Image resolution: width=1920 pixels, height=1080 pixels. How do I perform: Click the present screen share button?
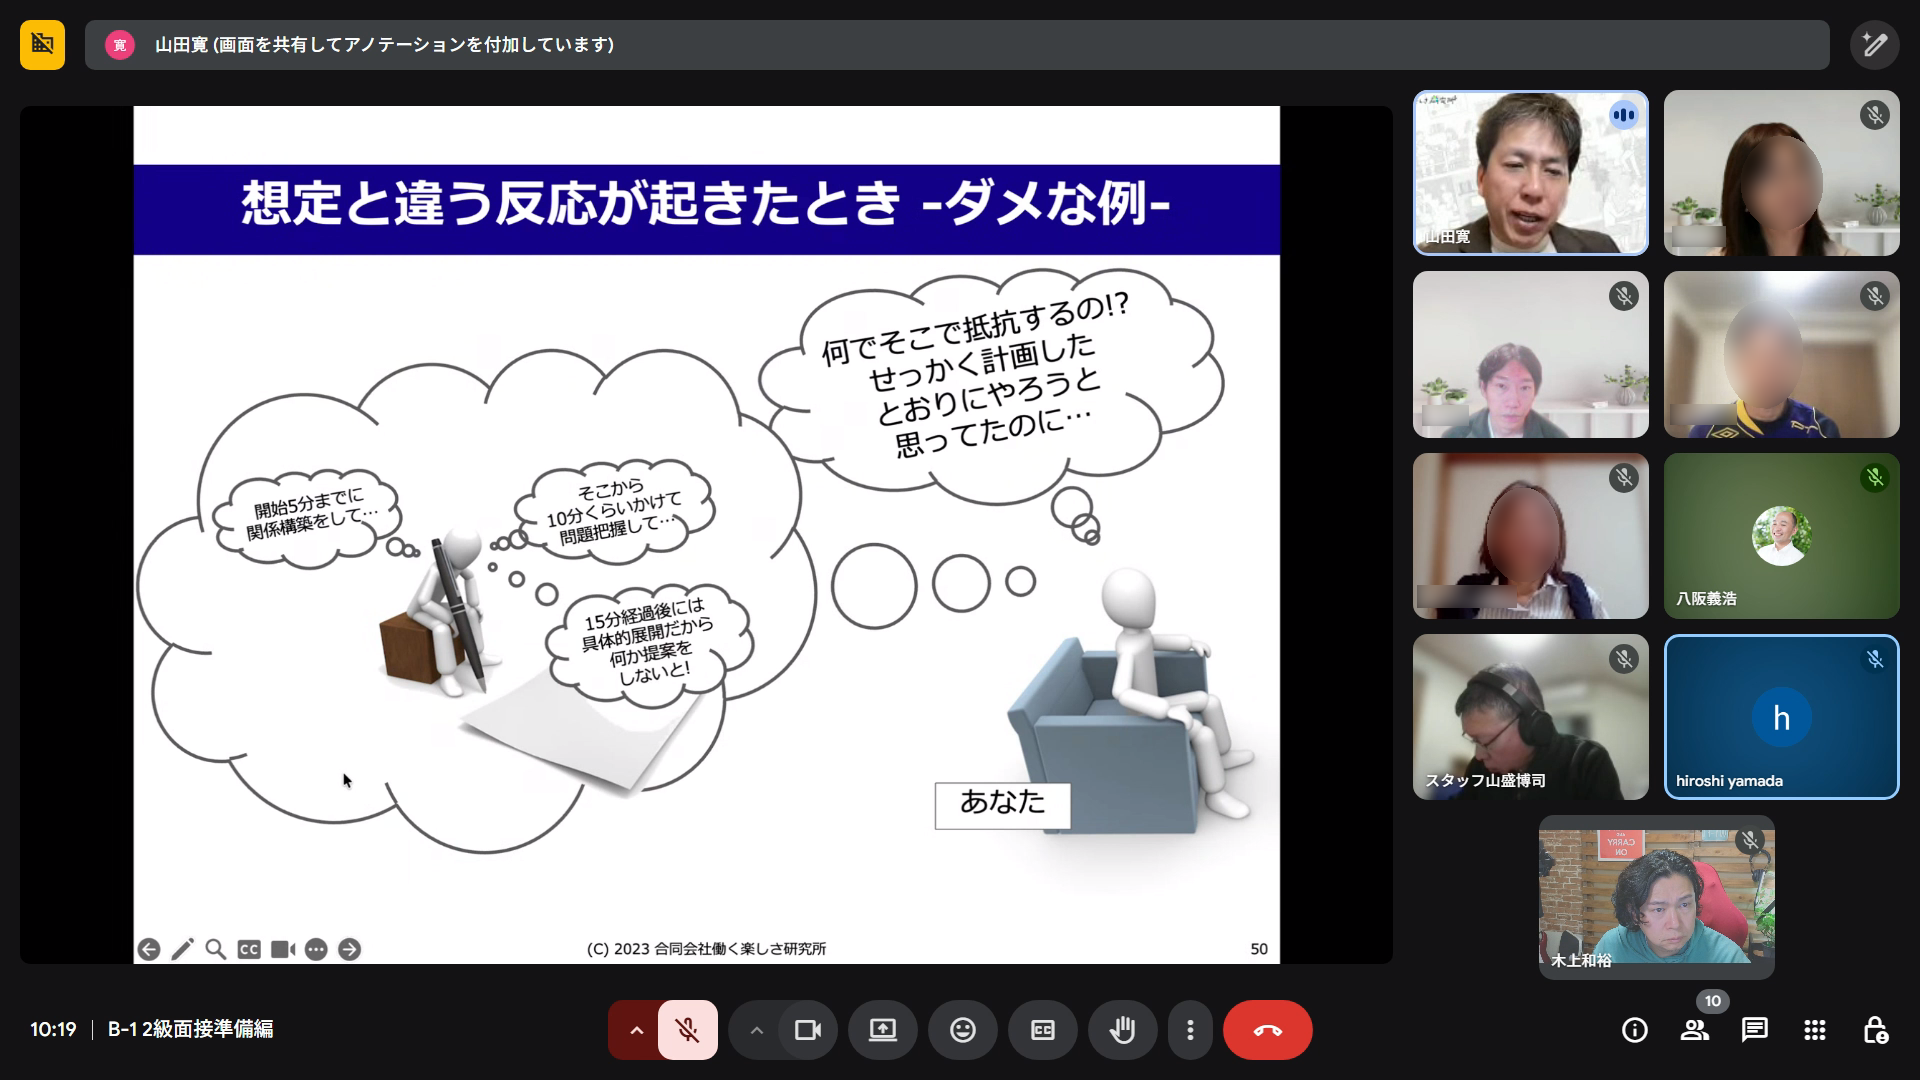(882, 1030)
